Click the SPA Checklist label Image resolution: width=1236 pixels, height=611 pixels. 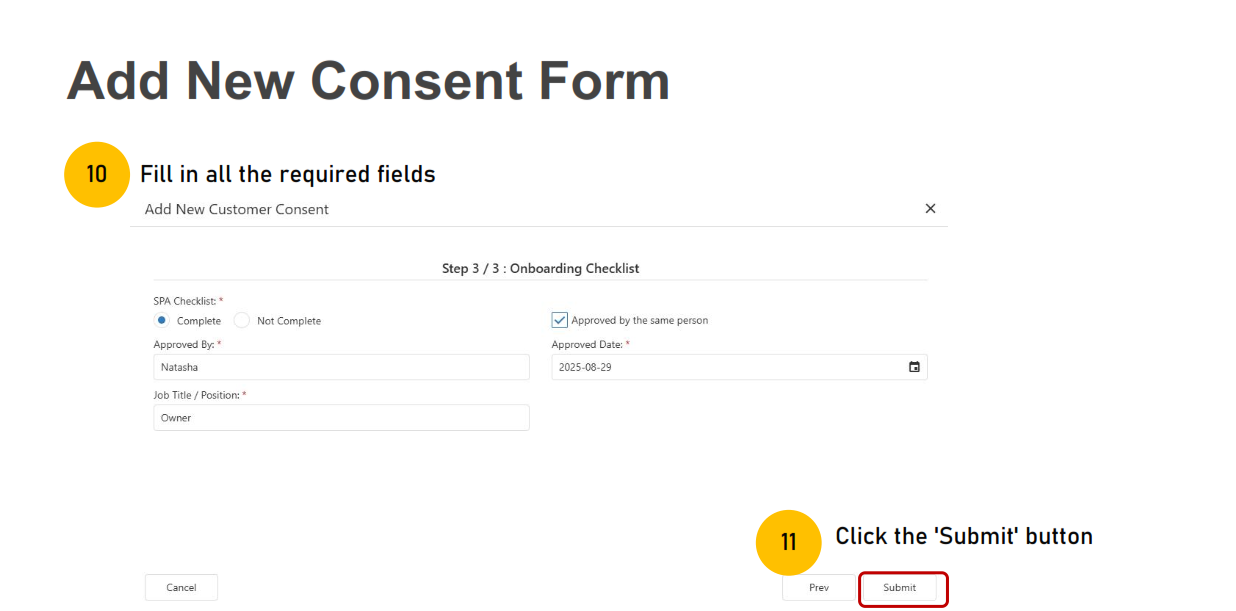tap(188, 301)
